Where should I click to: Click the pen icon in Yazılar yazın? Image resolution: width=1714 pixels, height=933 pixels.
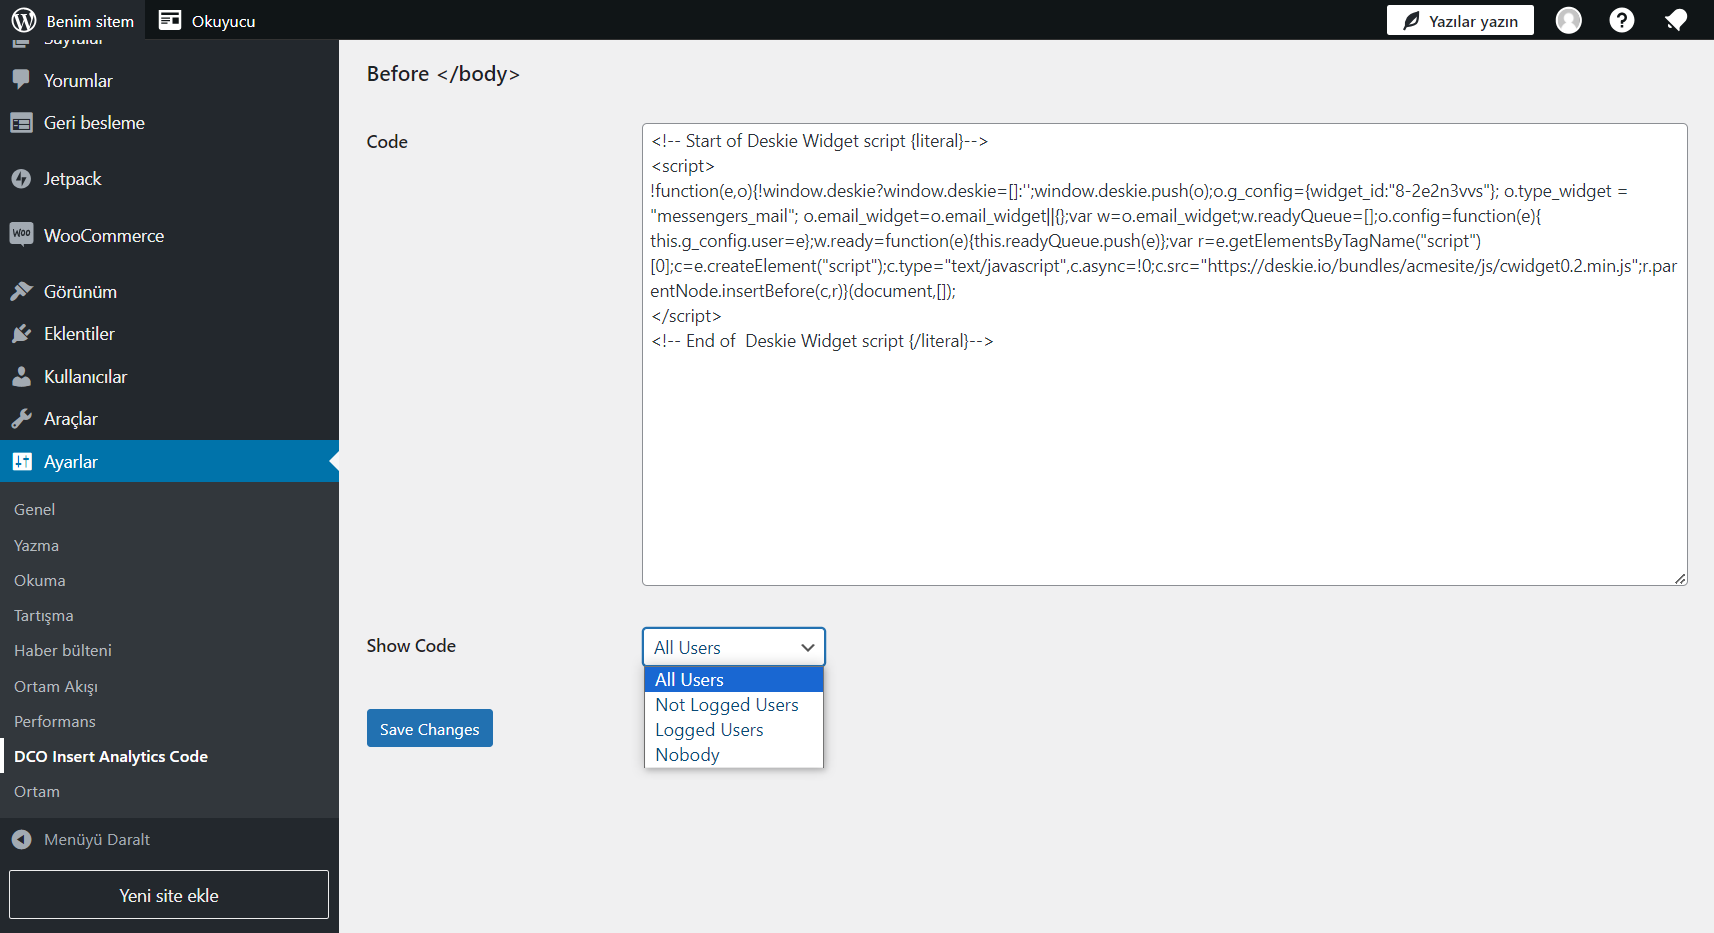1411,21
